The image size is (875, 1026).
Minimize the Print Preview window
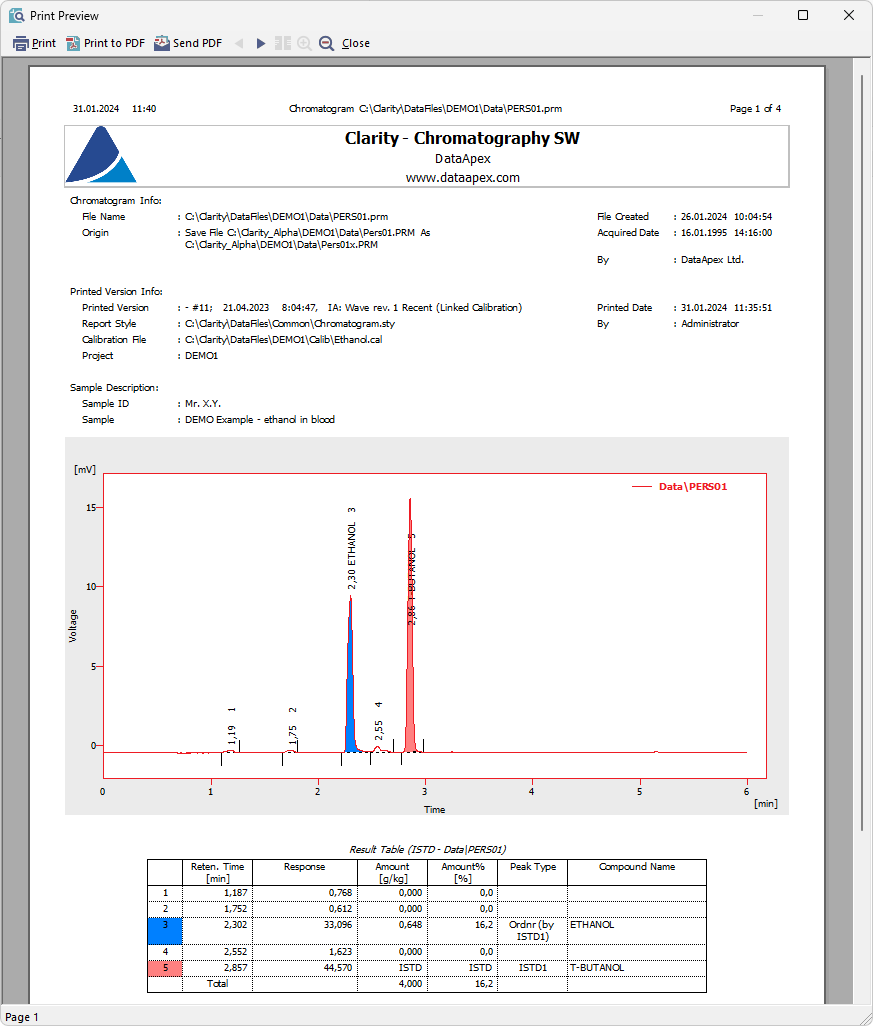tap(758, 15)
